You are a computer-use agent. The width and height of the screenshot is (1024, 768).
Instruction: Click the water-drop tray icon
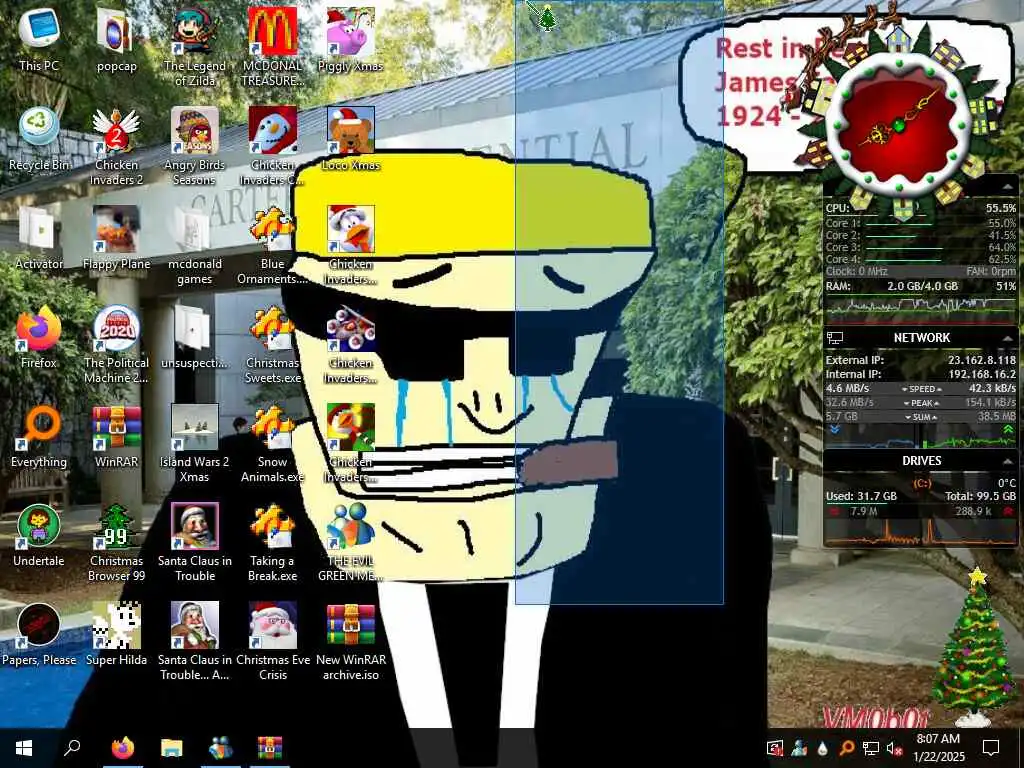[x=823, y=748]
